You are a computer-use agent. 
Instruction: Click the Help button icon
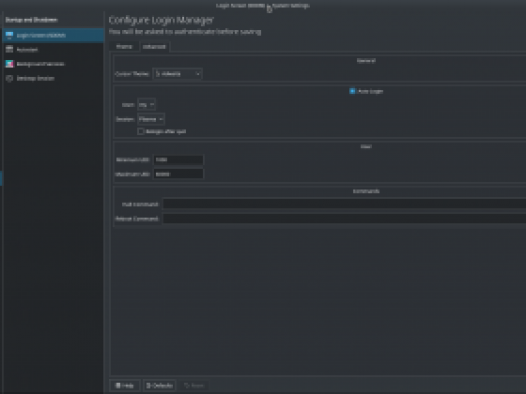click(x=118, y=386)
